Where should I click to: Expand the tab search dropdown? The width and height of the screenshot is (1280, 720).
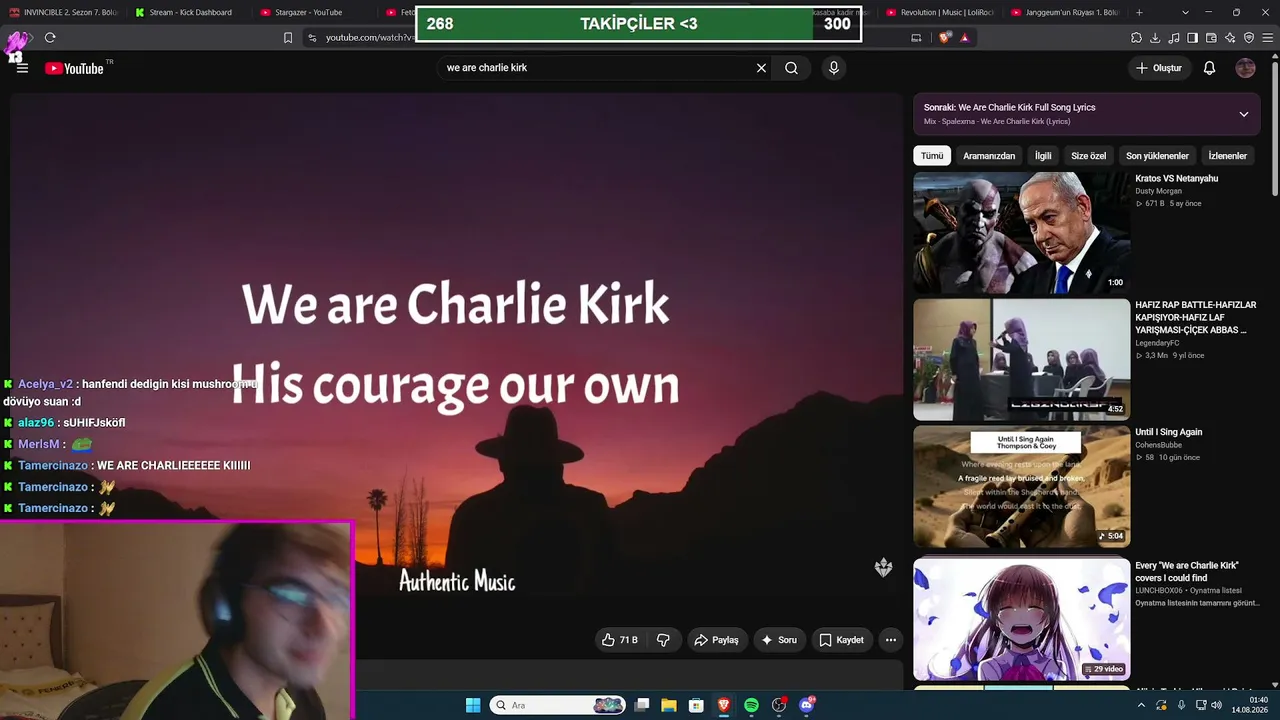tap(1185, 12)
